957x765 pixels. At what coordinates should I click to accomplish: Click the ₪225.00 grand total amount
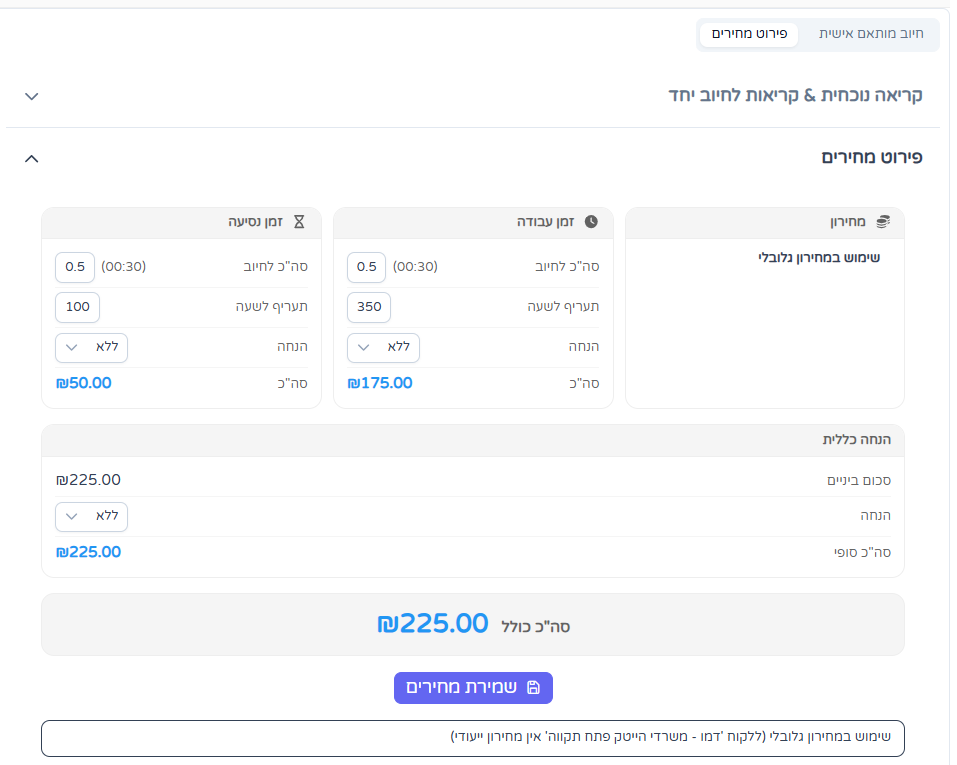click(433, 624)
